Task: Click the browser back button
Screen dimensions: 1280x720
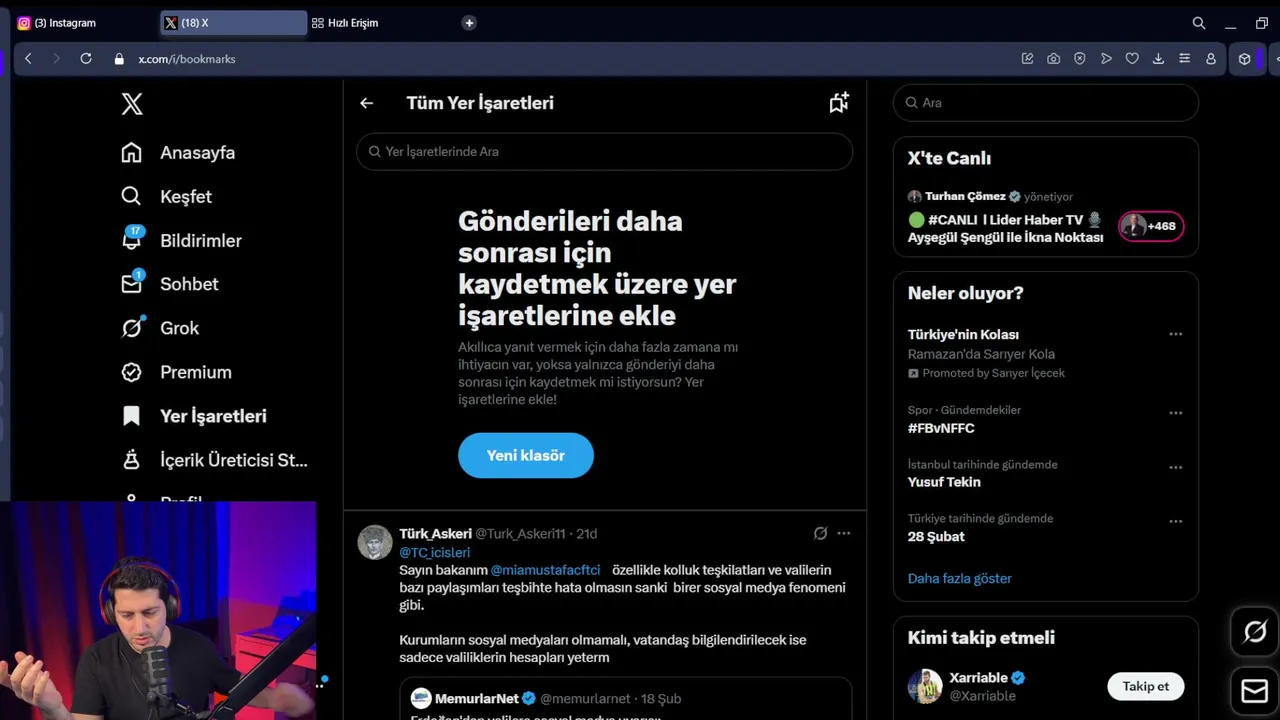Action: point(28,59)
